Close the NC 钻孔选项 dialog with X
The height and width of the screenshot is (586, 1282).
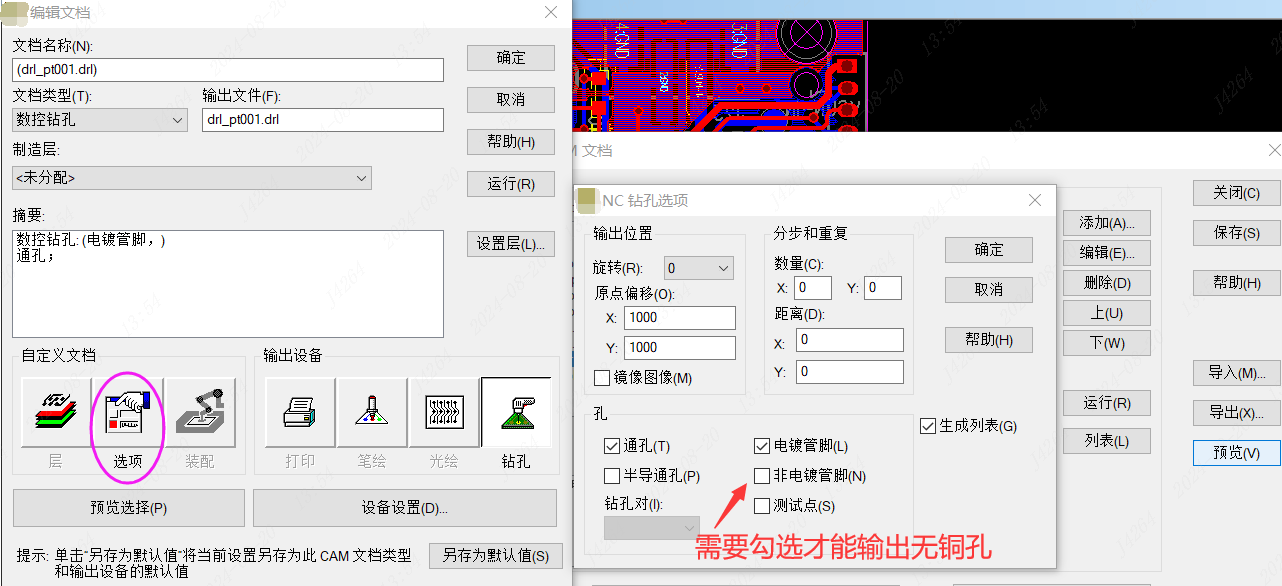coord(1035,200)
